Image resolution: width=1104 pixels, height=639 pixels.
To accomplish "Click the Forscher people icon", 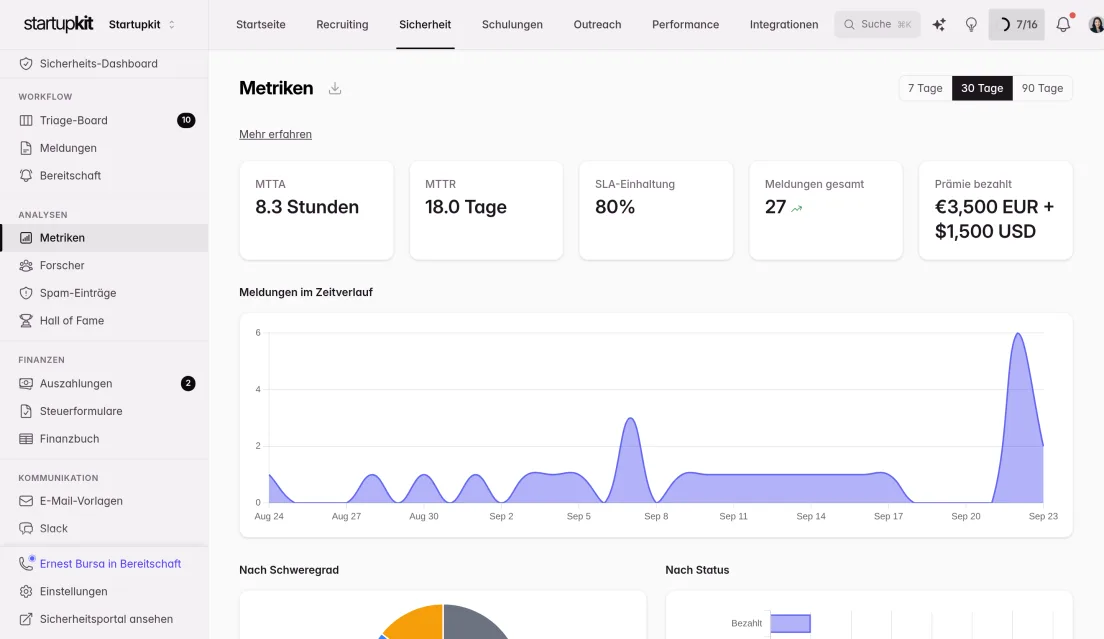I will point(26,265).
